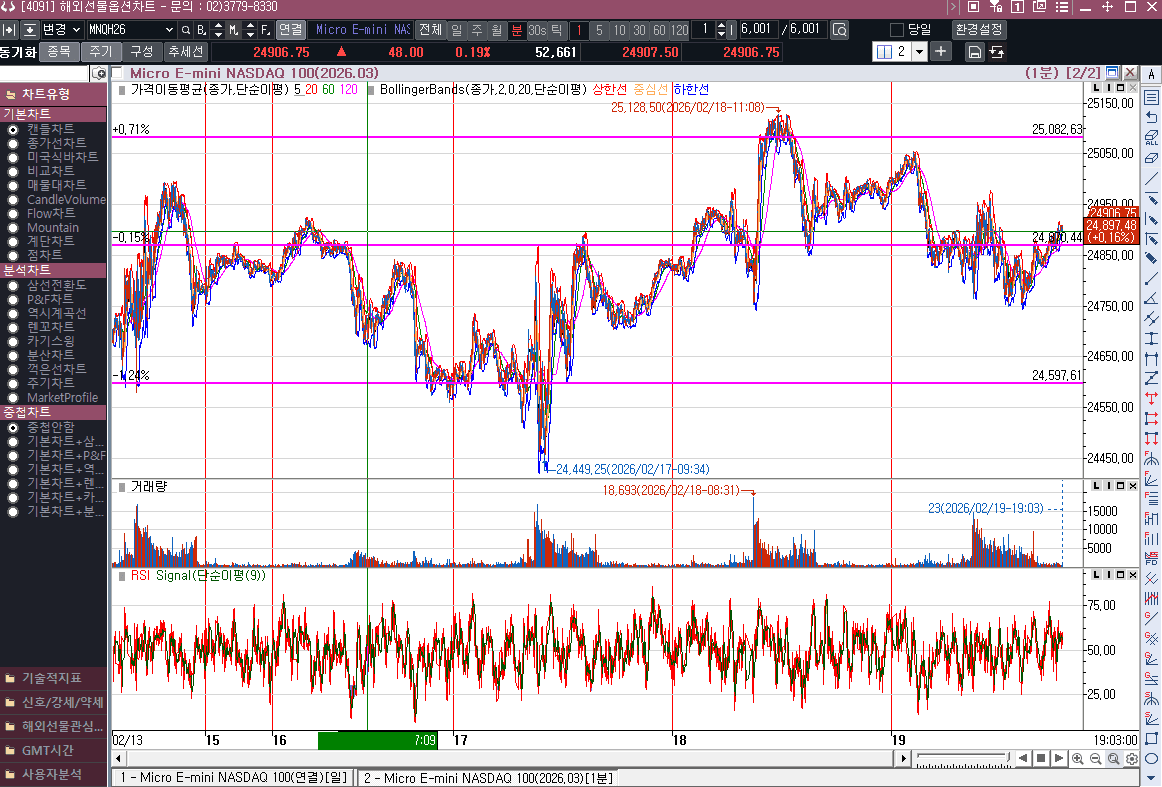Switch to Micro E-mini NASDAQ 100(연결)[일] tab
The width and height of the screenshot is (1162, 787).
click(x=232, y=778)
